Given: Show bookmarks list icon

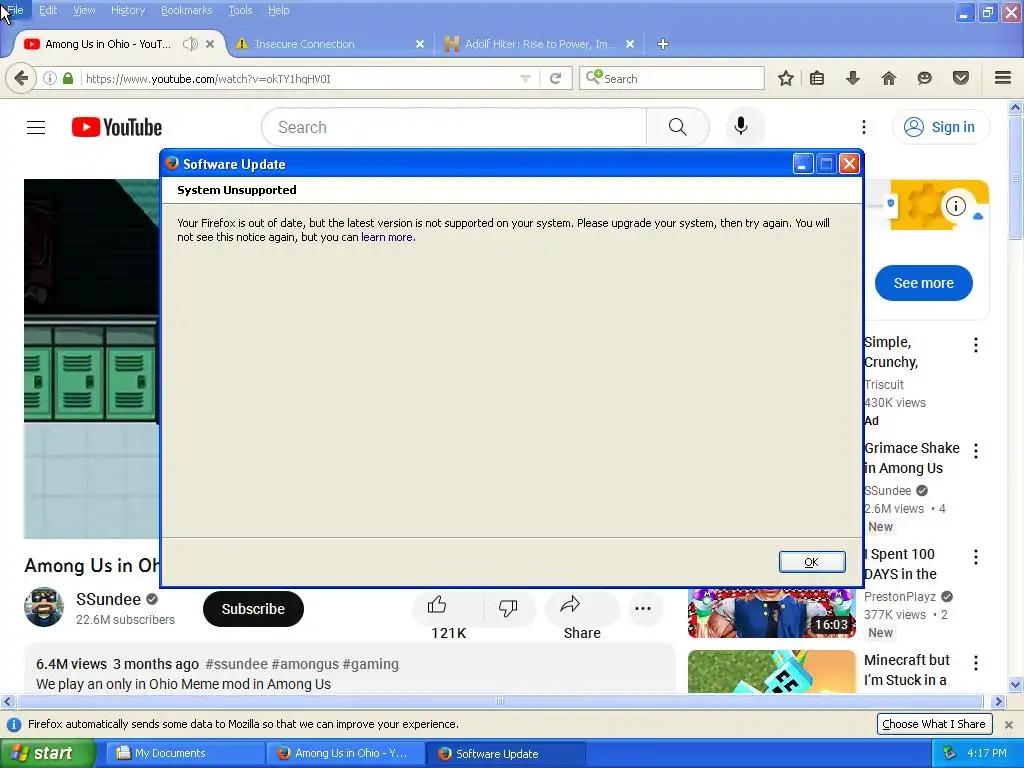Looking at the screenshot, I should point(817,78).
